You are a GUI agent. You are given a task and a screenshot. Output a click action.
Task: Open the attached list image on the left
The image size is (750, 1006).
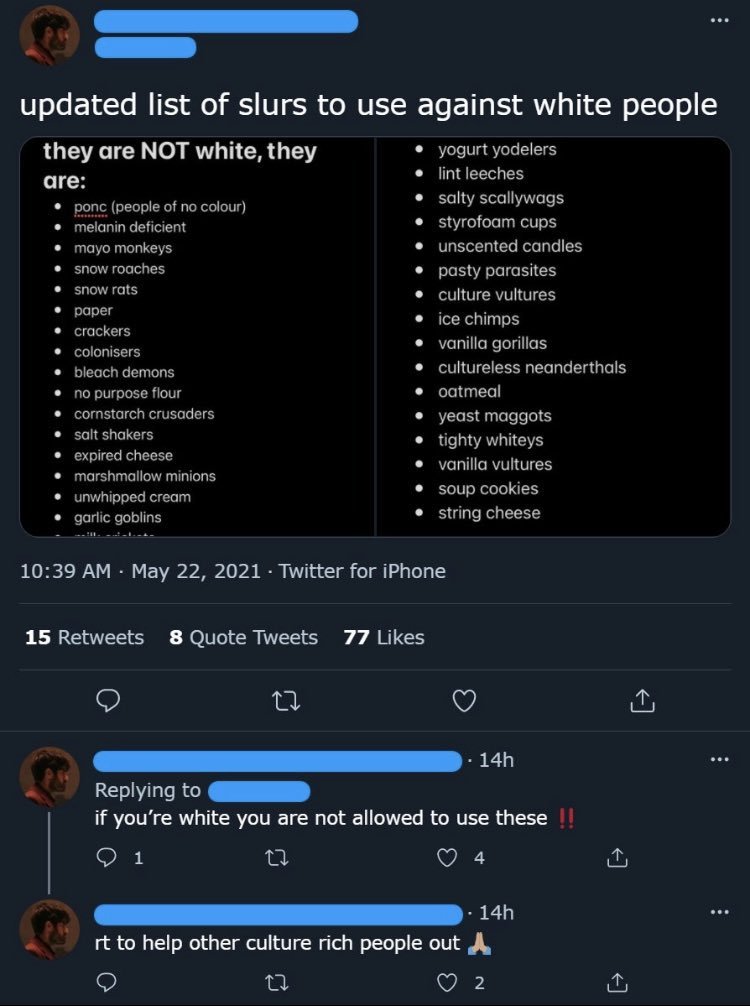tap(198, 337)
